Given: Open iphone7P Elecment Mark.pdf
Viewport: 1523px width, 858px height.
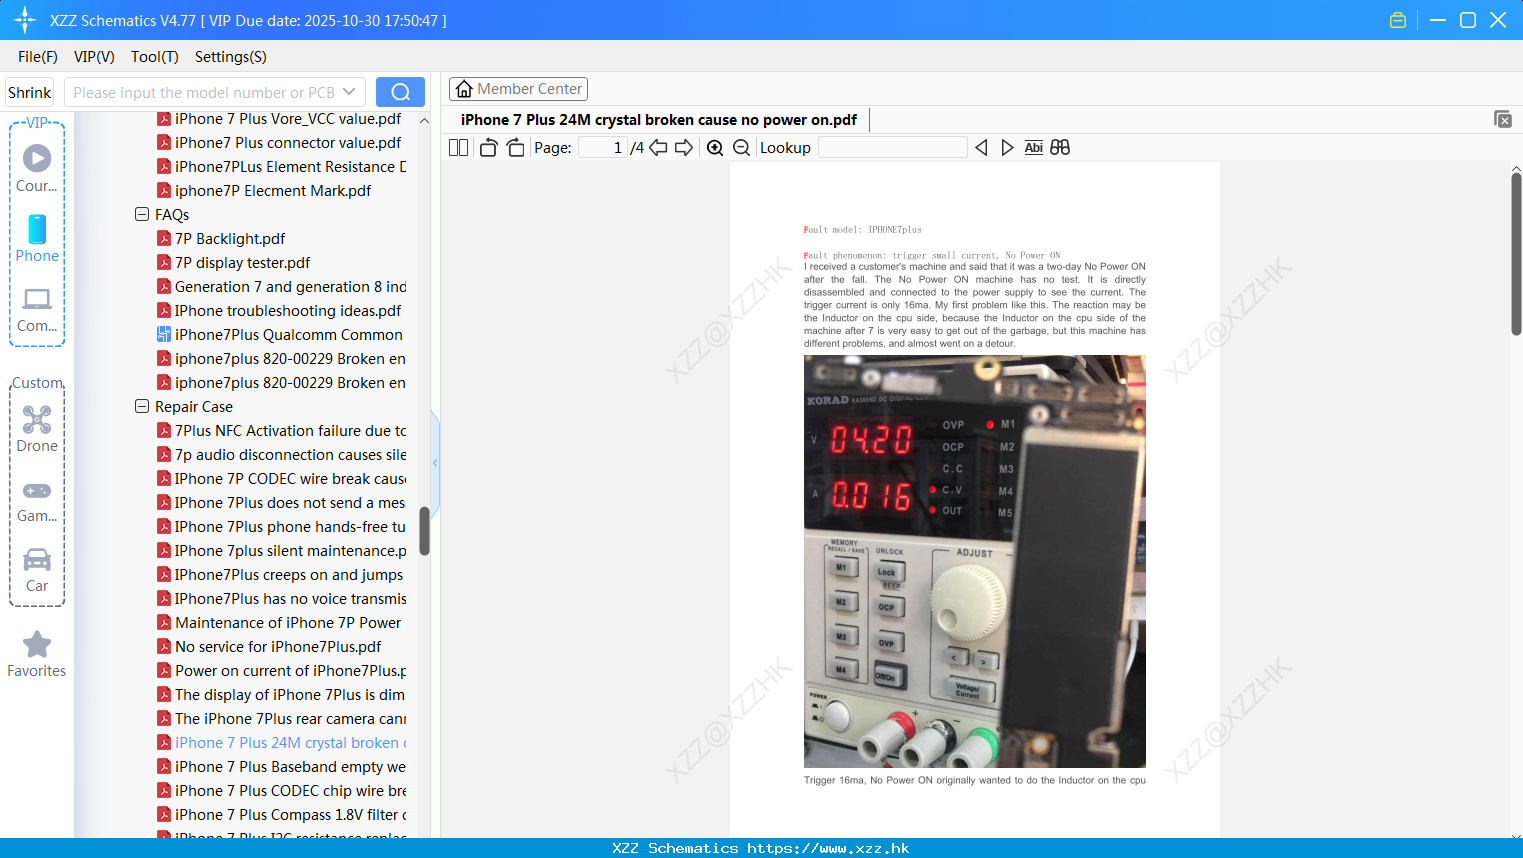Looking at the screenshot, I should point(264,191).
